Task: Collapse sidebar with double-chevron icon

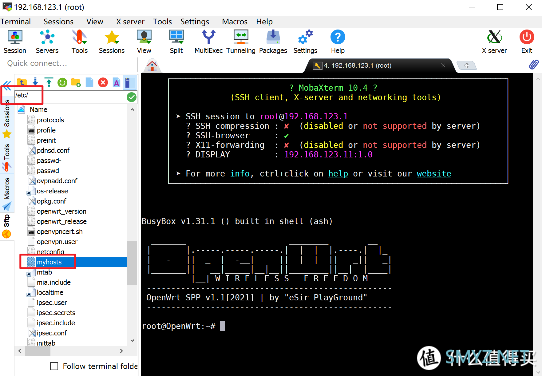Action: 7,84
